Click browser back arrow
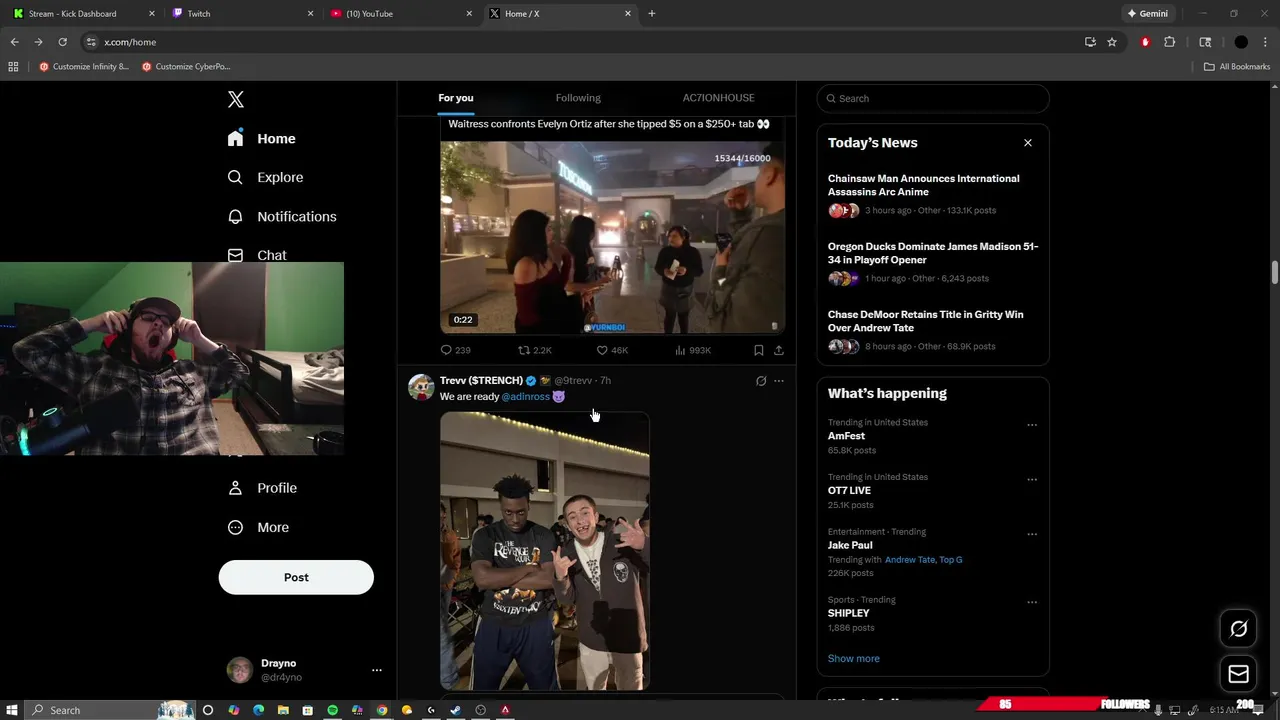The height and width of the screenshot is (720, 1280). point(14,42)
